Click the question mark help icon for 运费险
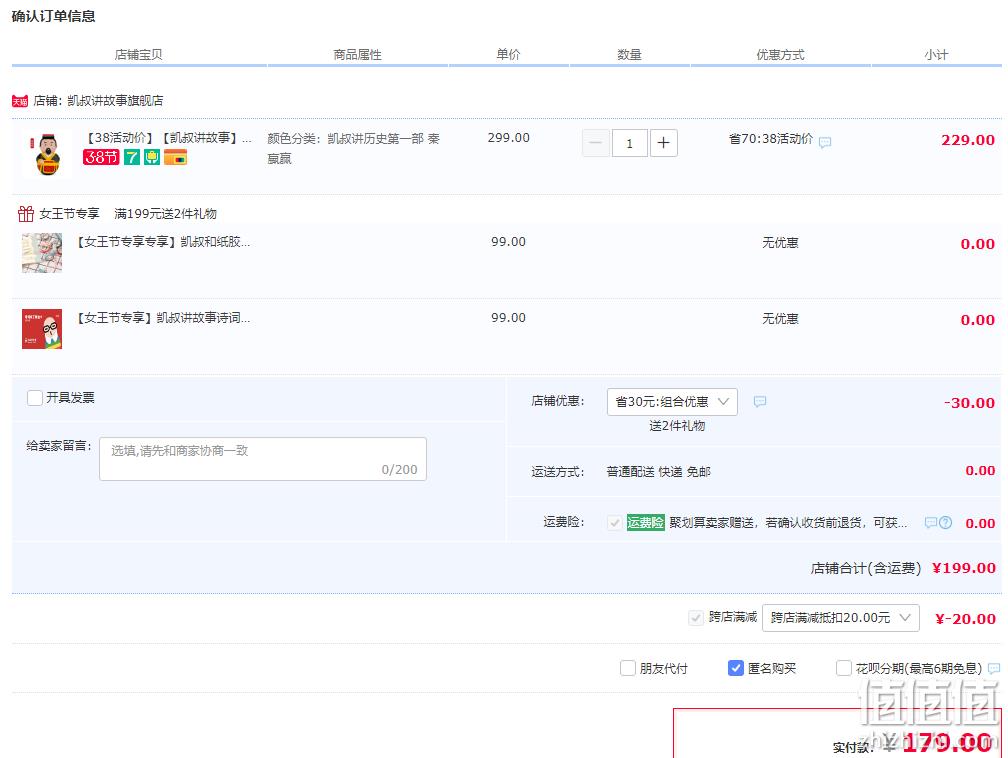 point(945,523)
